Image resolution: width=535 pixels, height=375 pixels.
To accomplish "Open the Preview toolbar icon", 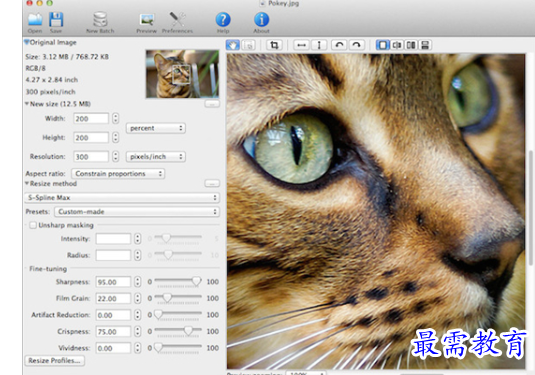I will tap(147, 19).
